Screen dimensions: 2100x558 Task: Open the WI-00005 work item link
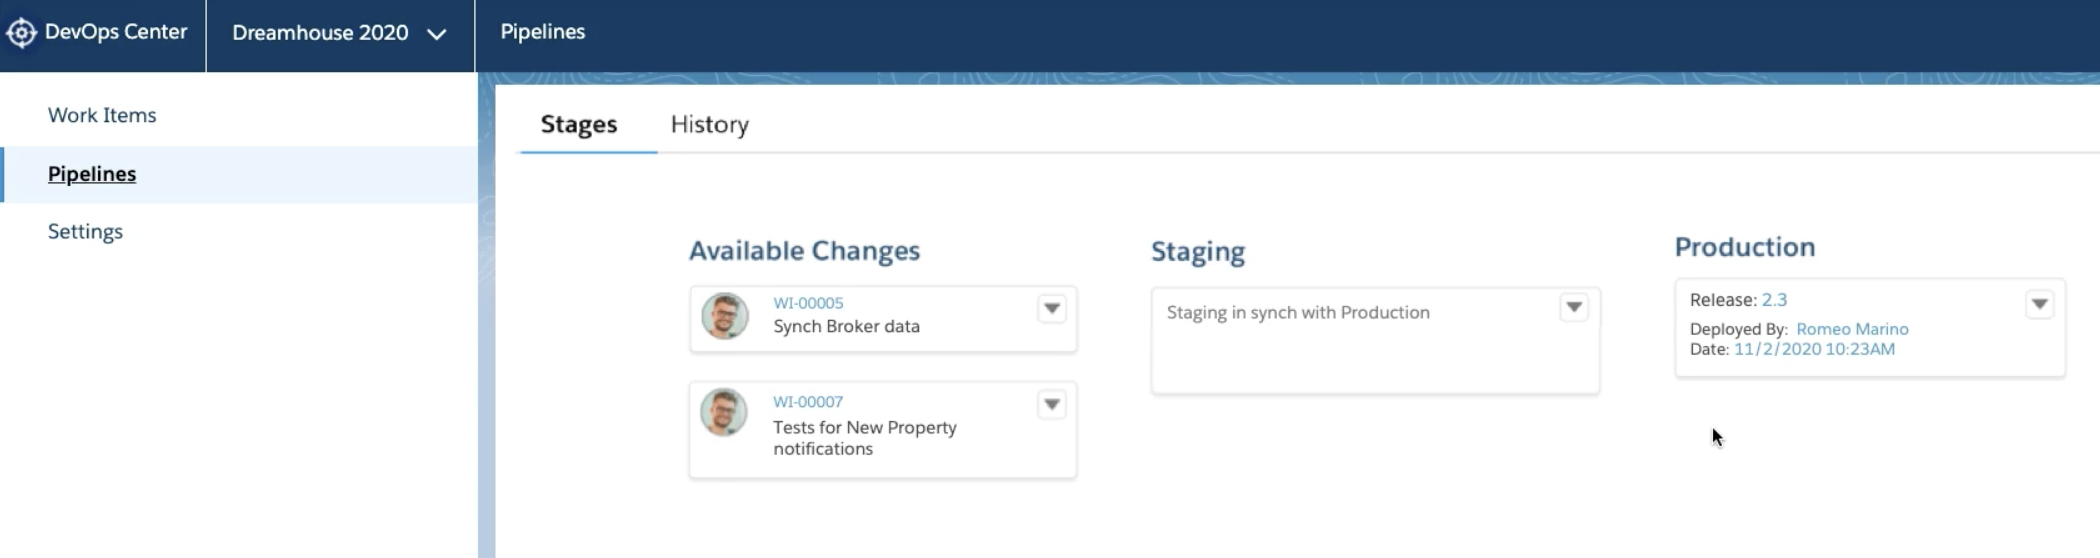[x=808, y=303]
